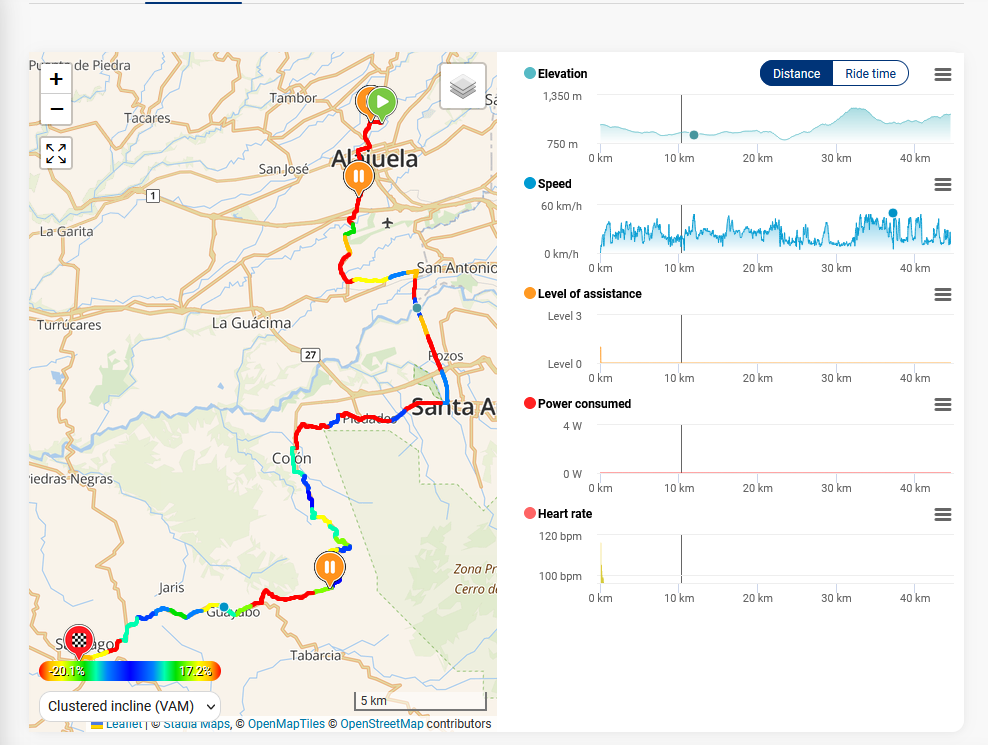
Task: Click the green ride start marker
Action: pos(381,102)
